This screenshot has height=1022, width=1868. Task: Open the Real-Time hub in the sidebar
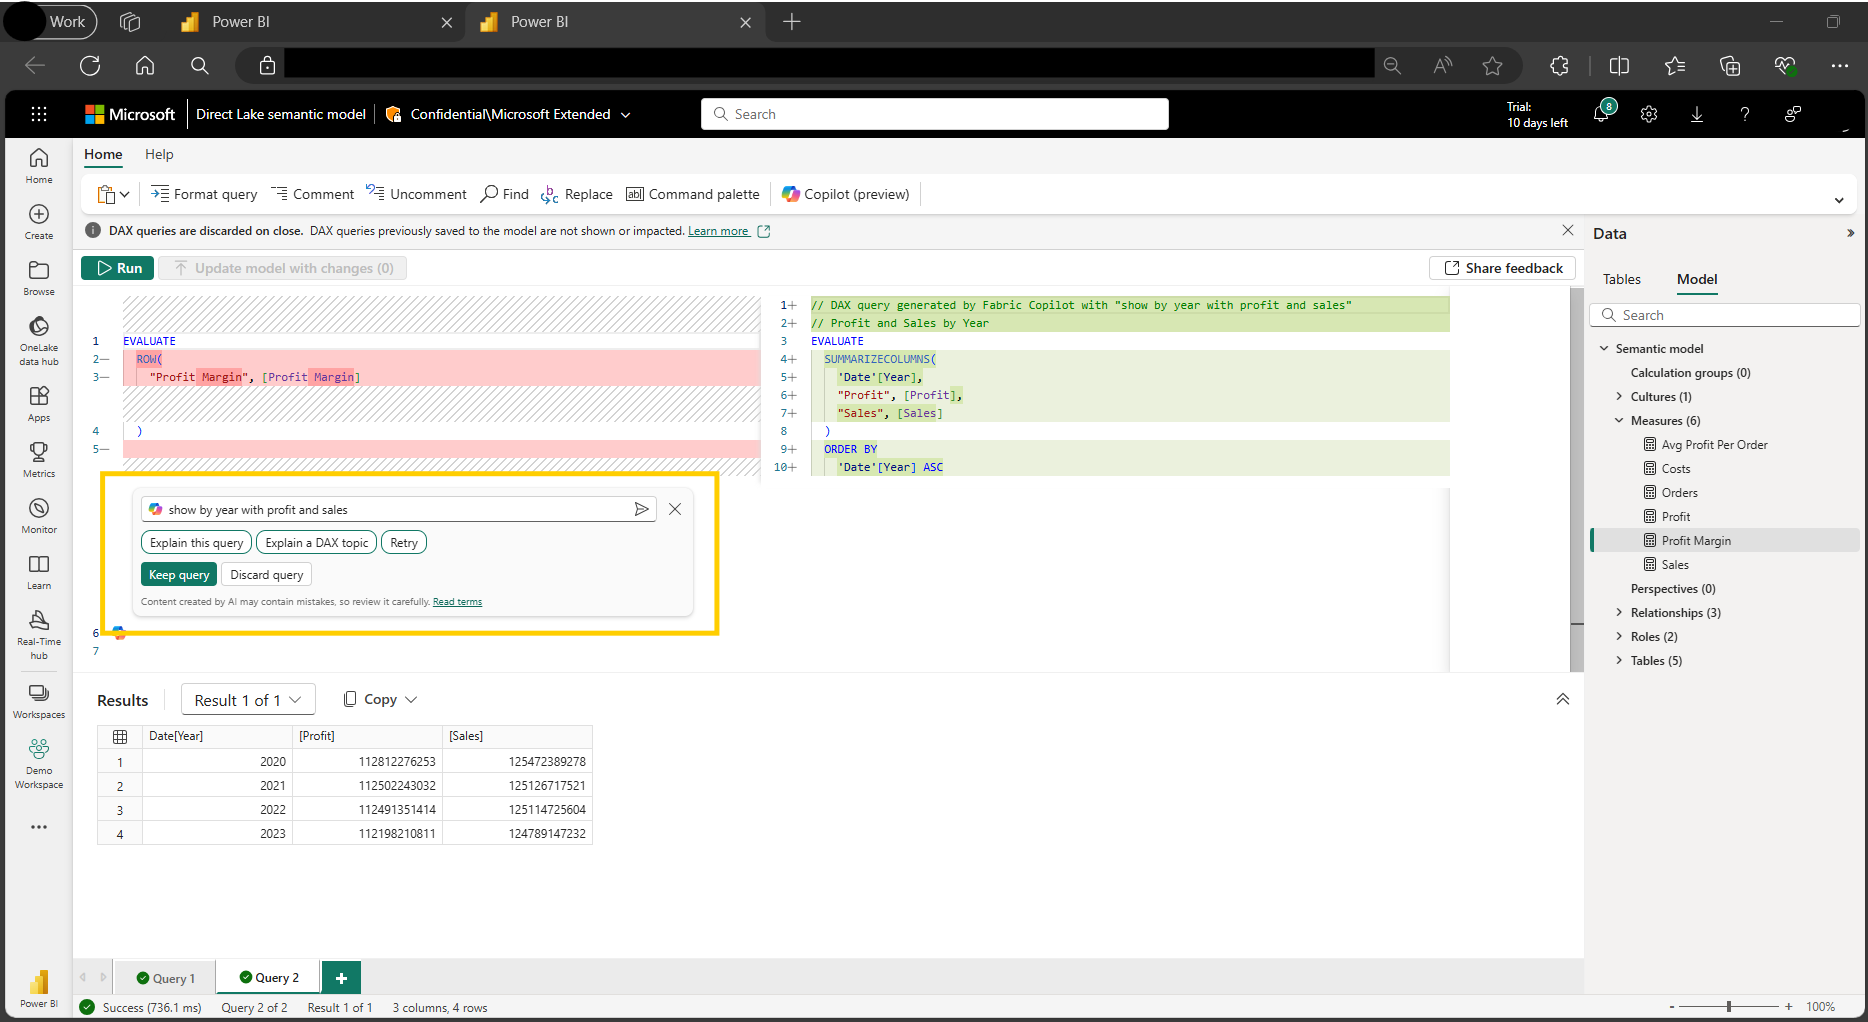coord(39,634)
